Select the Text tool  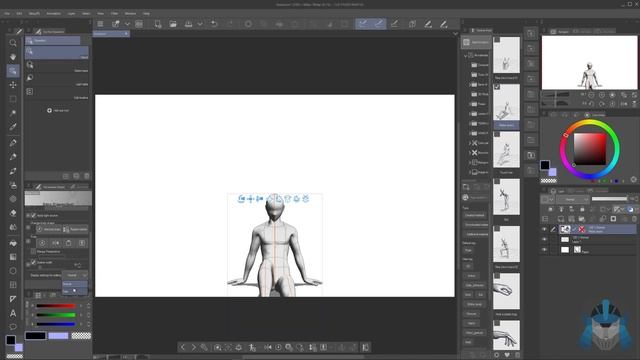(13, 313)
